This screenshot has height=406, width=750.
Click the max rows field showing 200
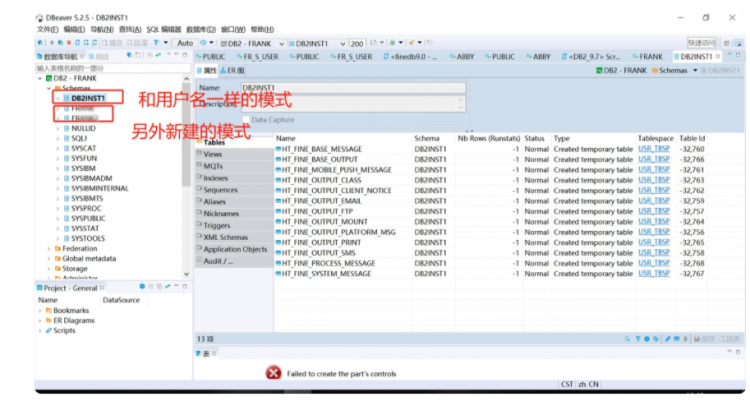tap(357, 44)
